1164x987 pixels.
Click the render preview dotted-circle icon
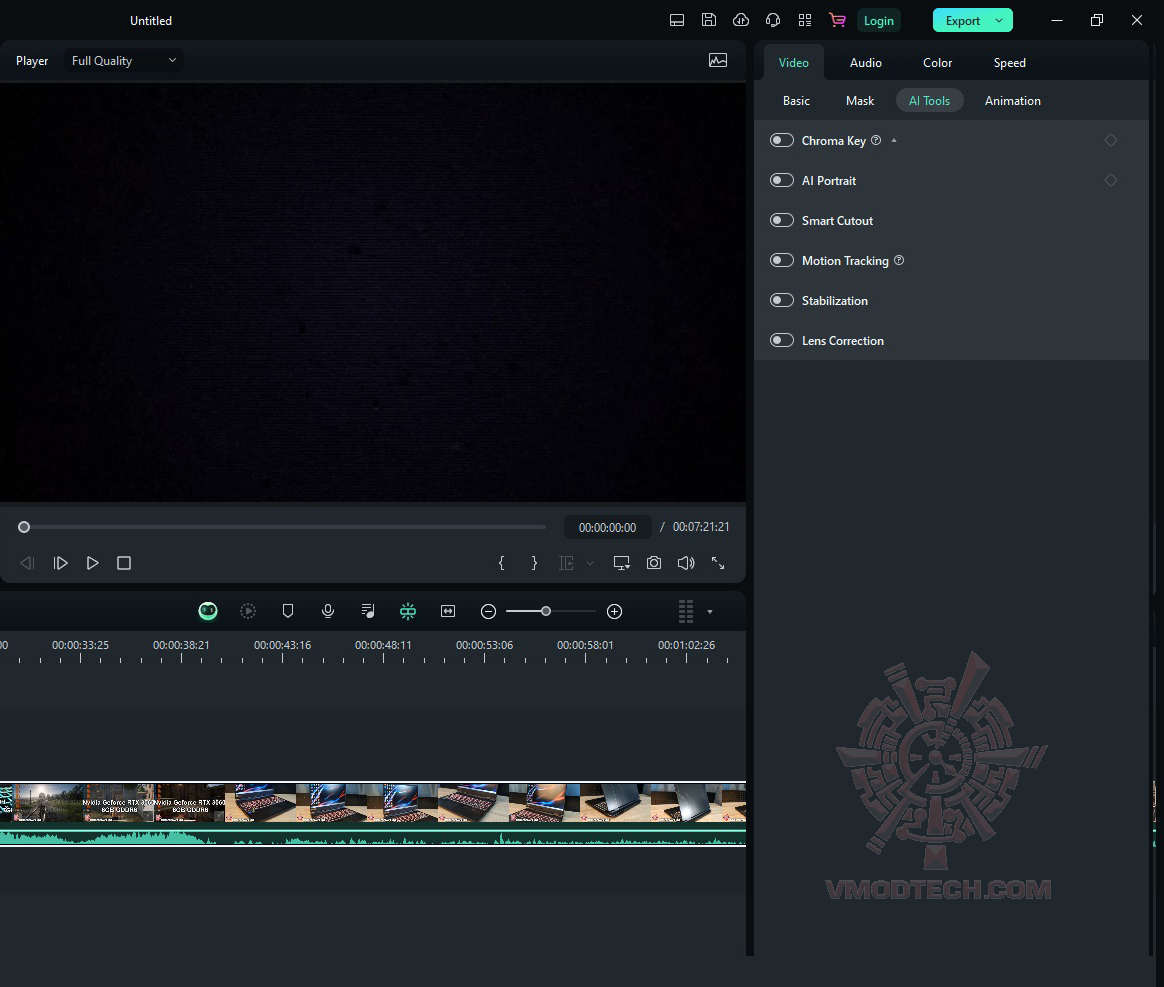[x=248, y=611]
